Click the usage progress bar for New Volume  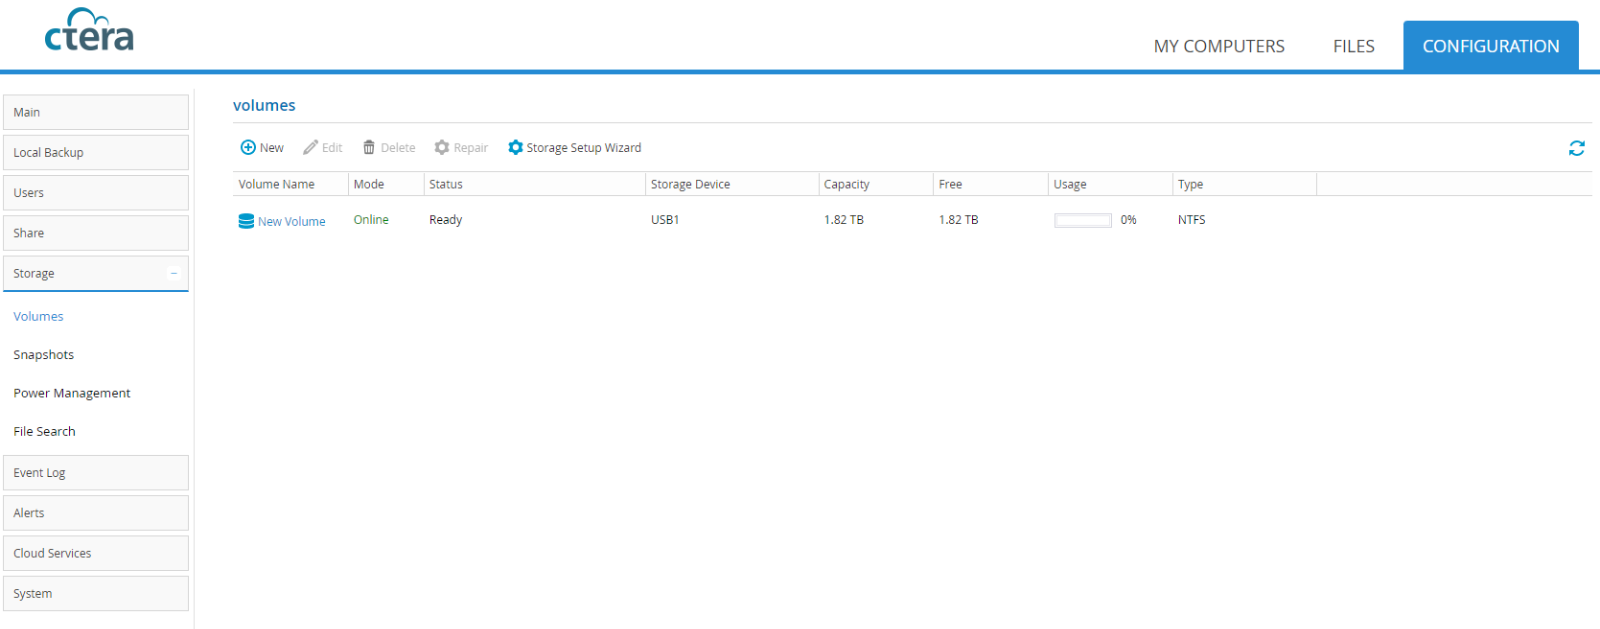tap(1083, 220)
